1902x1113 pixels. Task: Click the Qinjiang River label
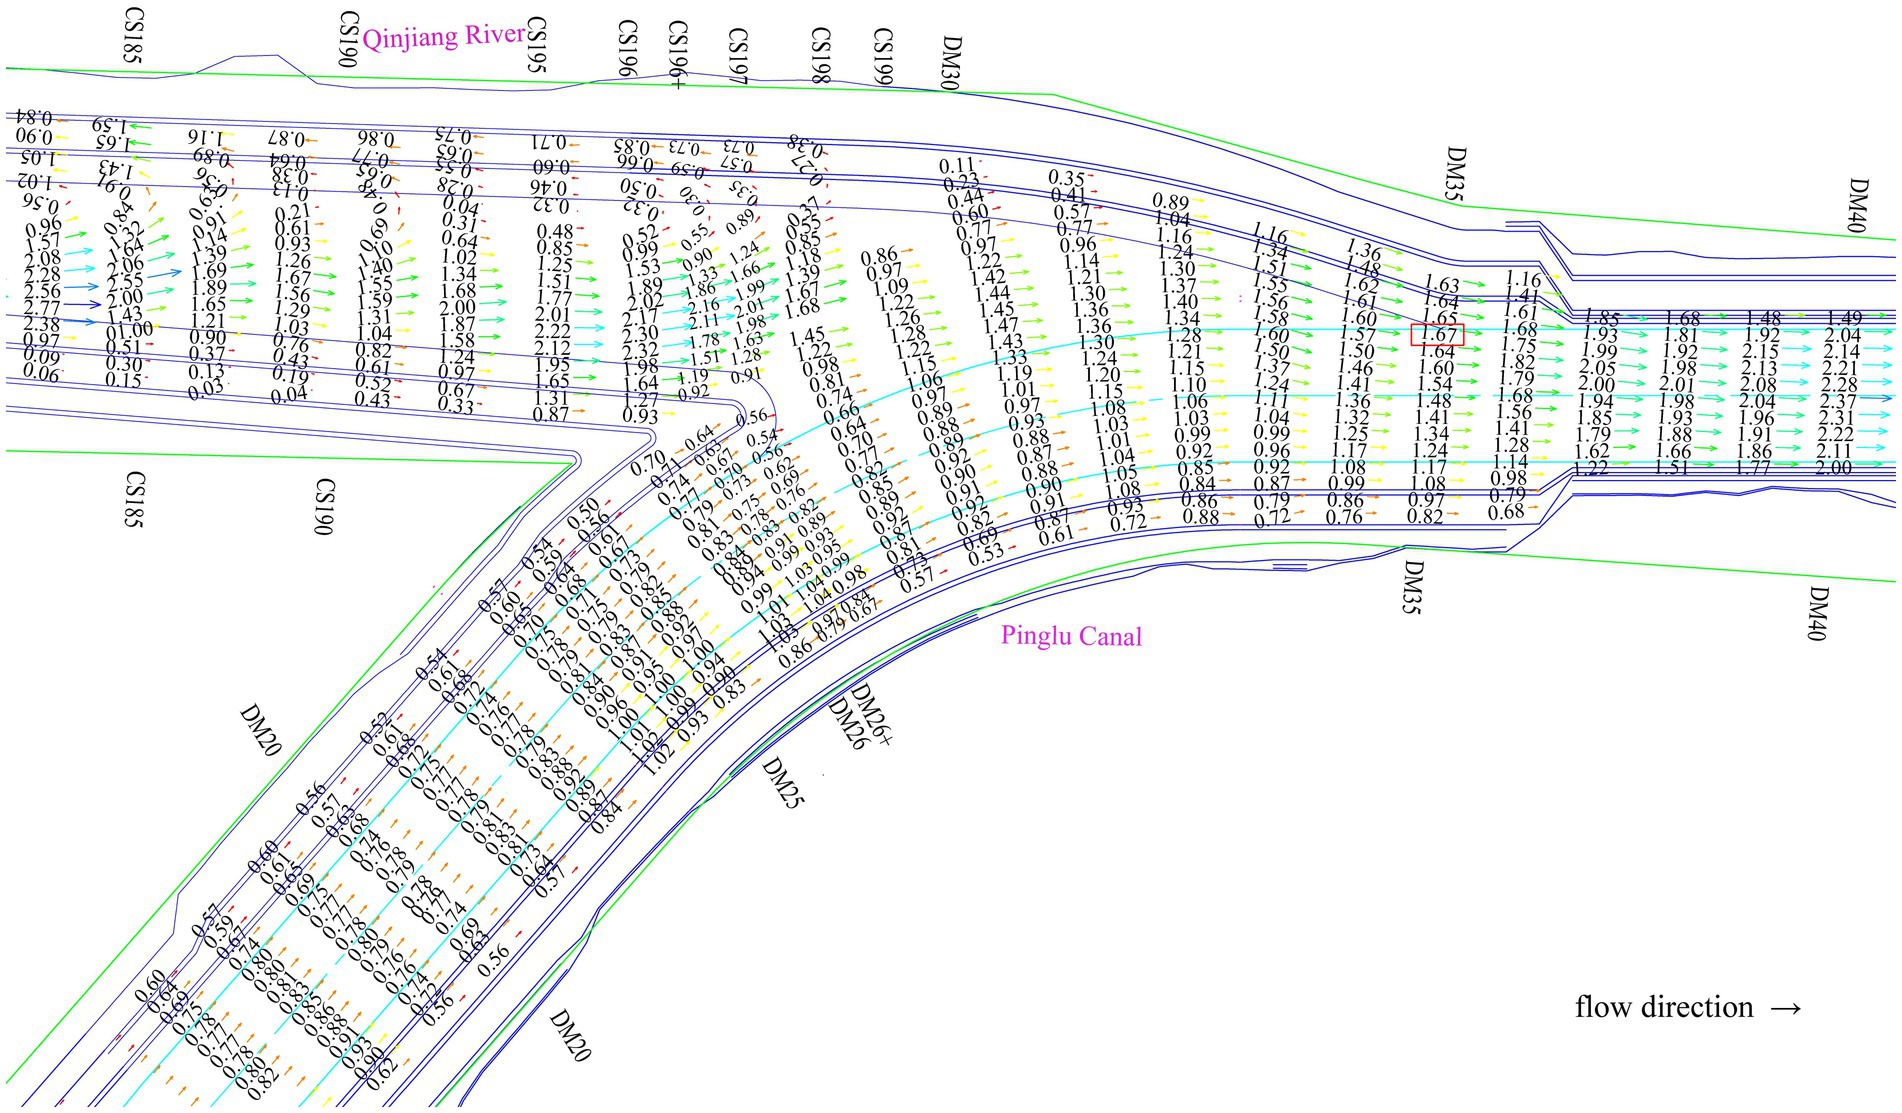pos(443,38)
